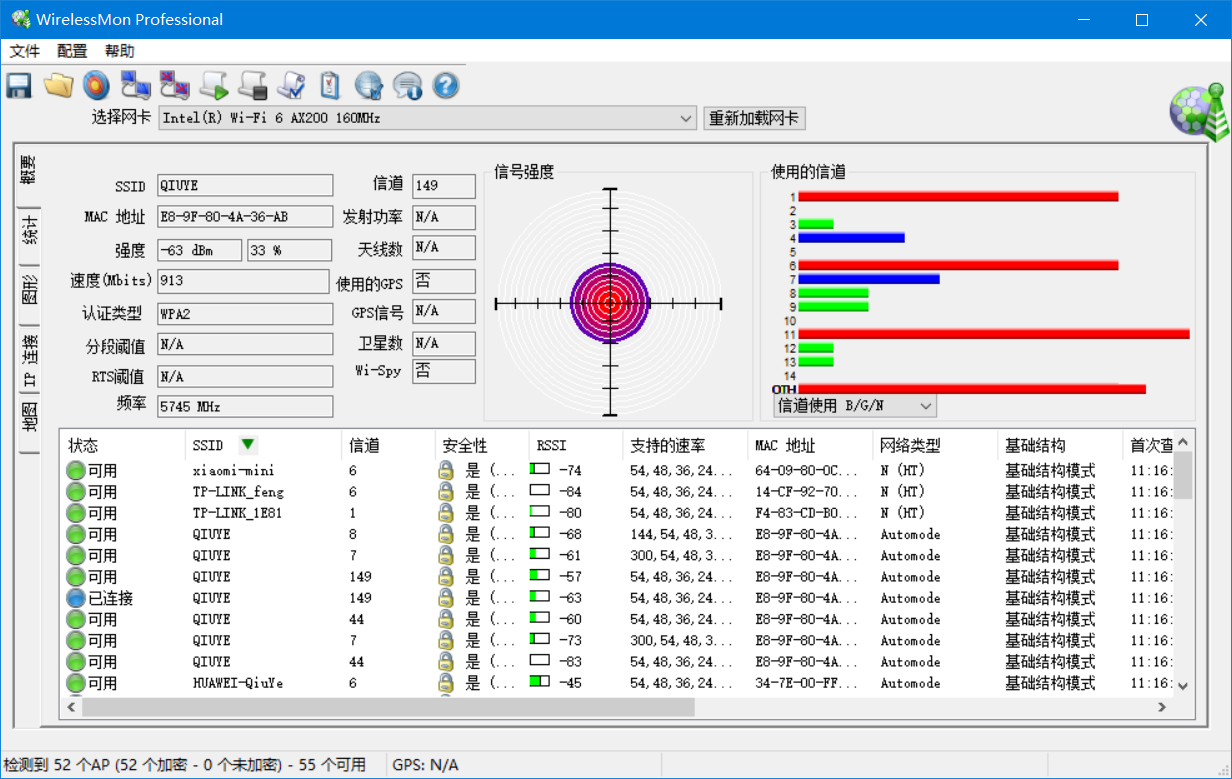Click the green status icon for TP-LINK_feng
Image resolution: width=1232 pixels, height=779 pixels.
pyautogui.click(x=76, y=491)
